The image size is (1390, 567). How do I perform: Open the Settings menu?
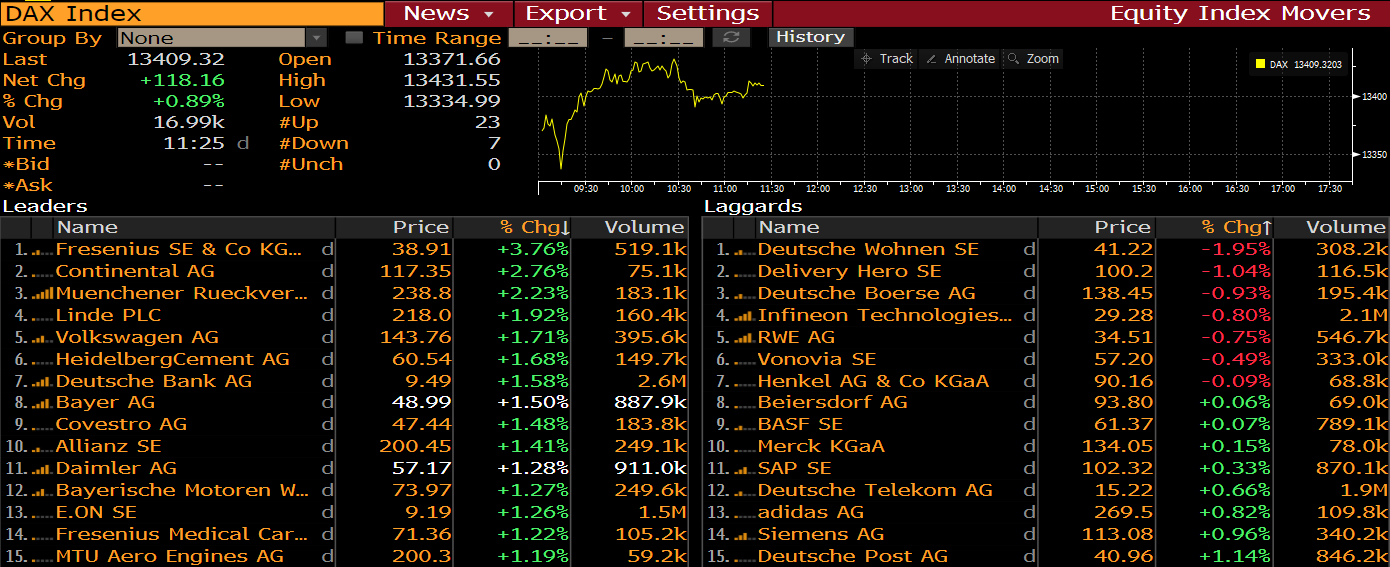tap(708, 13)
